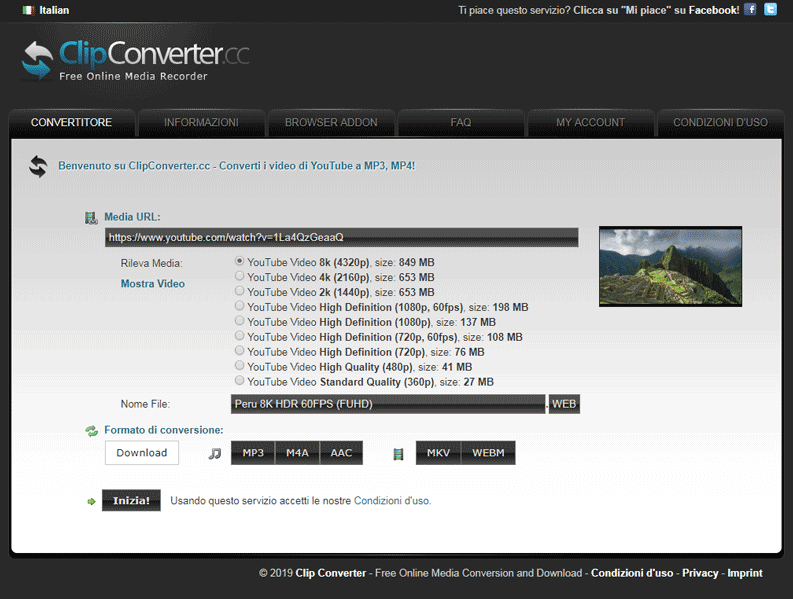
Task: Click the Formato di conversione label
Action: pos(164,430)
